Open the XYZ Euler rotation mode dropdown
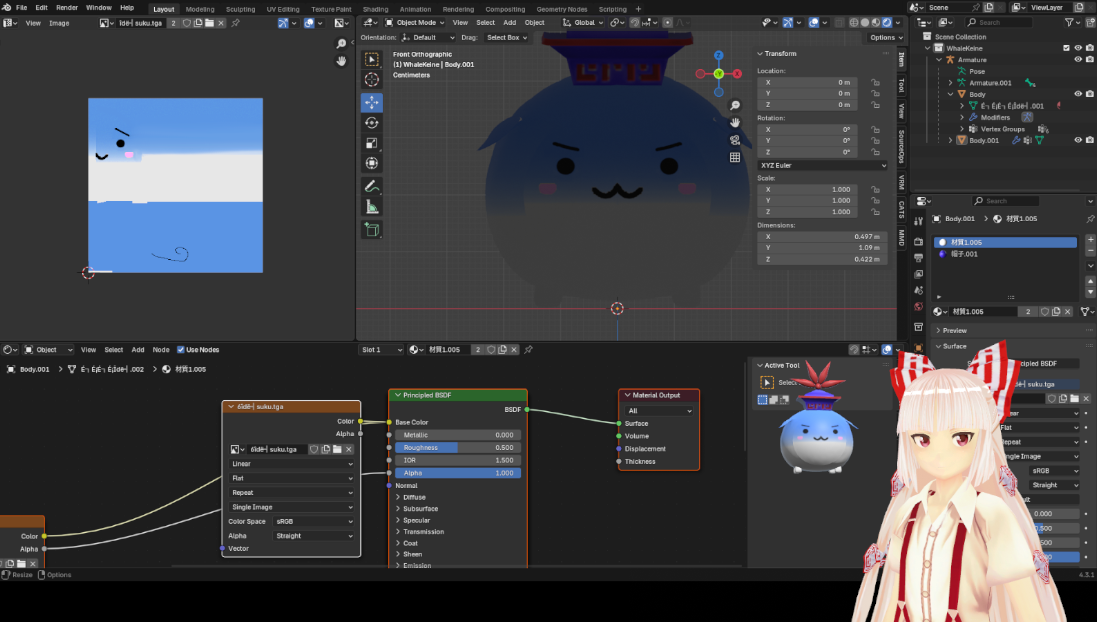 tap(821, 165)
